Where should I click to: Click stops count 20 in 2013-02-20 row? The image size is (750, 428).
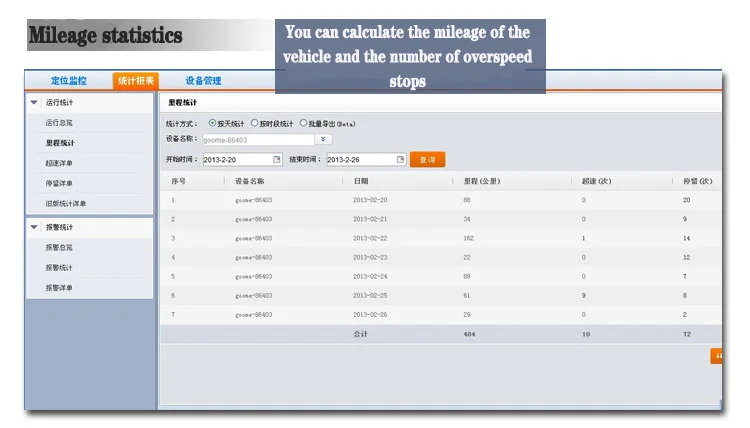(686, 200)
